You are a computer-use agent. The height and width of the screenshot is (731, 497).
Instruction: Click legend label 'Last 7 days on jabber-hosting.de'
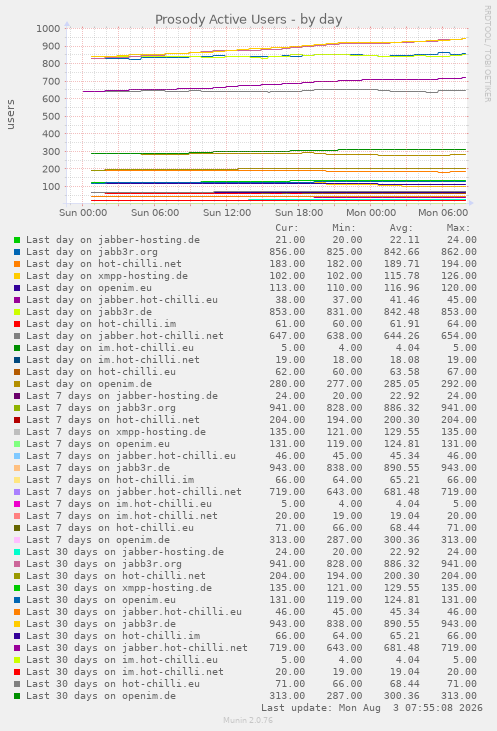pos(122,396)
